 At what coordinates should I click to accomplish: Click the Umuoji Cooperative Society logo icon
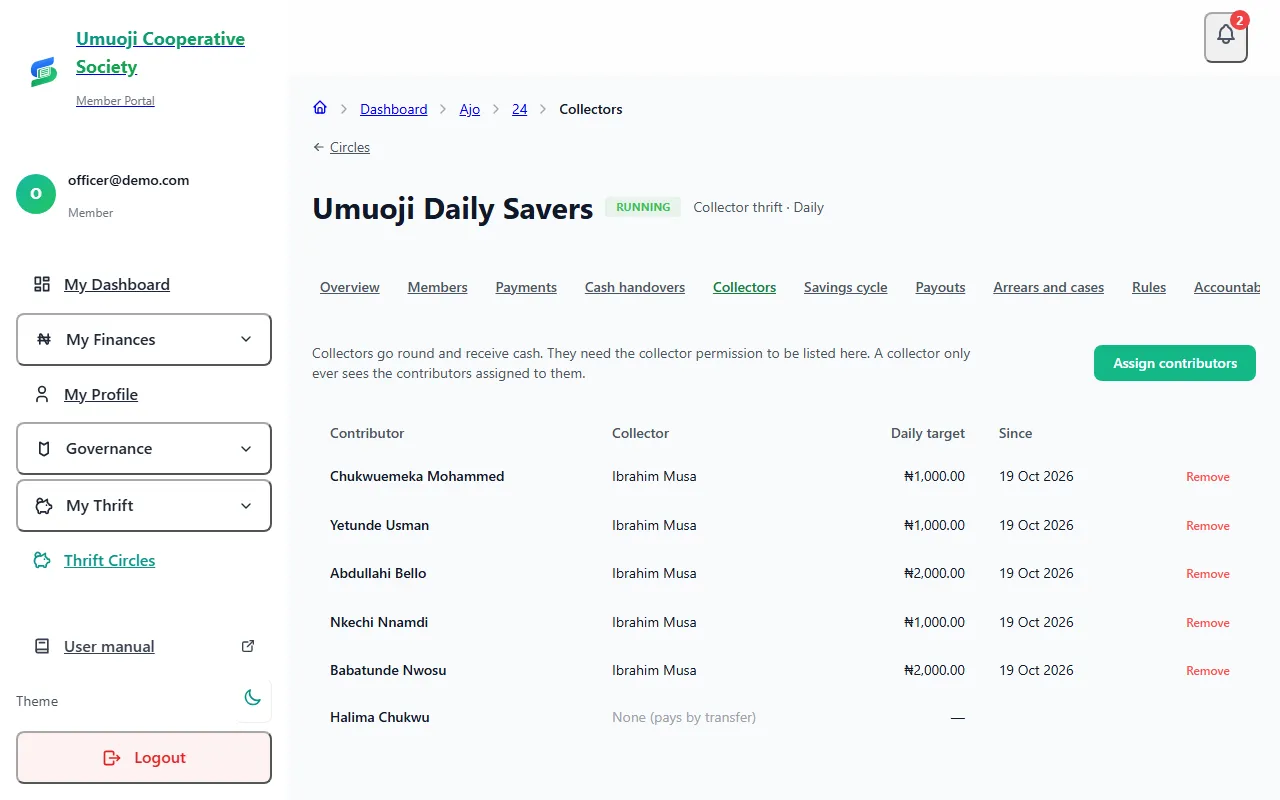click(43, 71)
